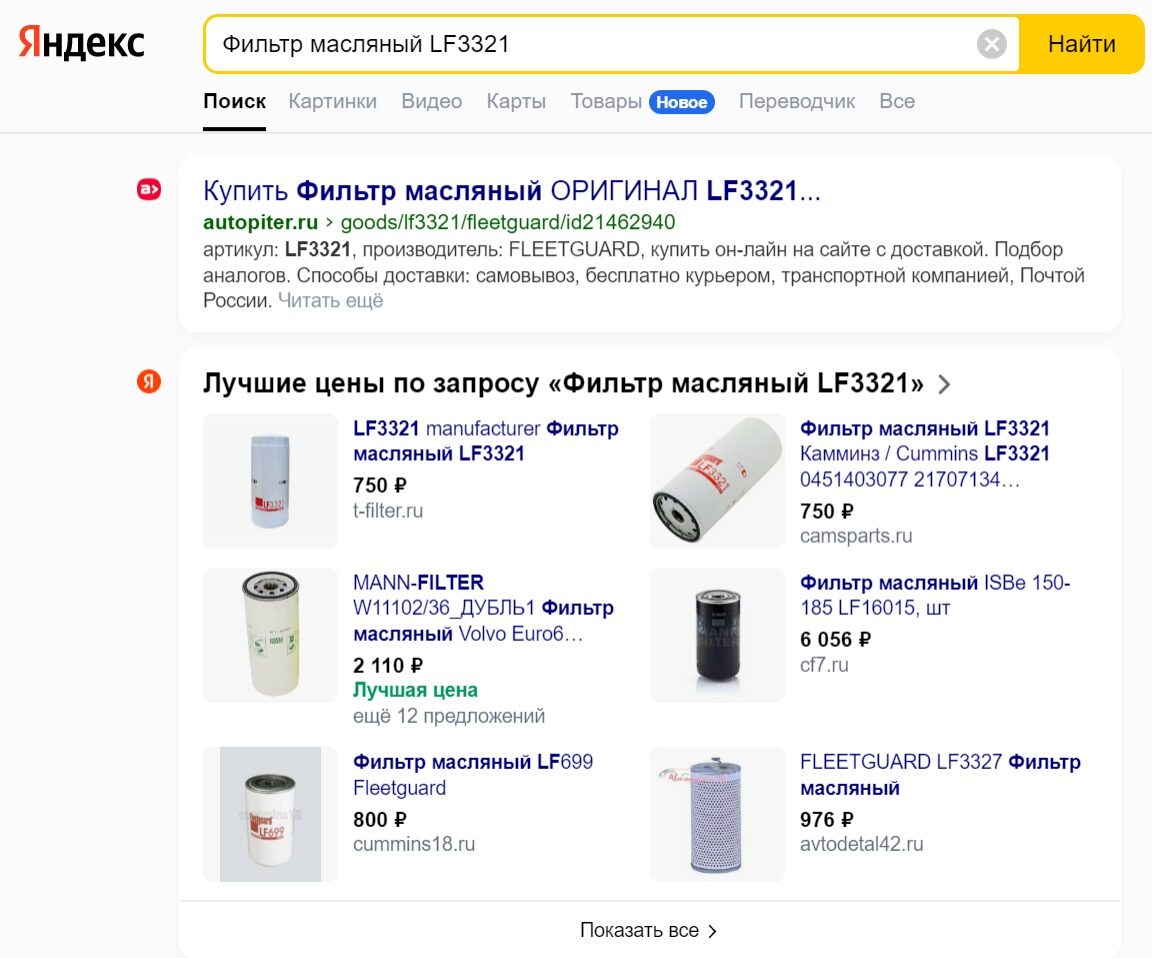Open the camsparts.ru LF3321 filter product image
This screenshot has height=958, width=1152.
click(x=717, y=481)
